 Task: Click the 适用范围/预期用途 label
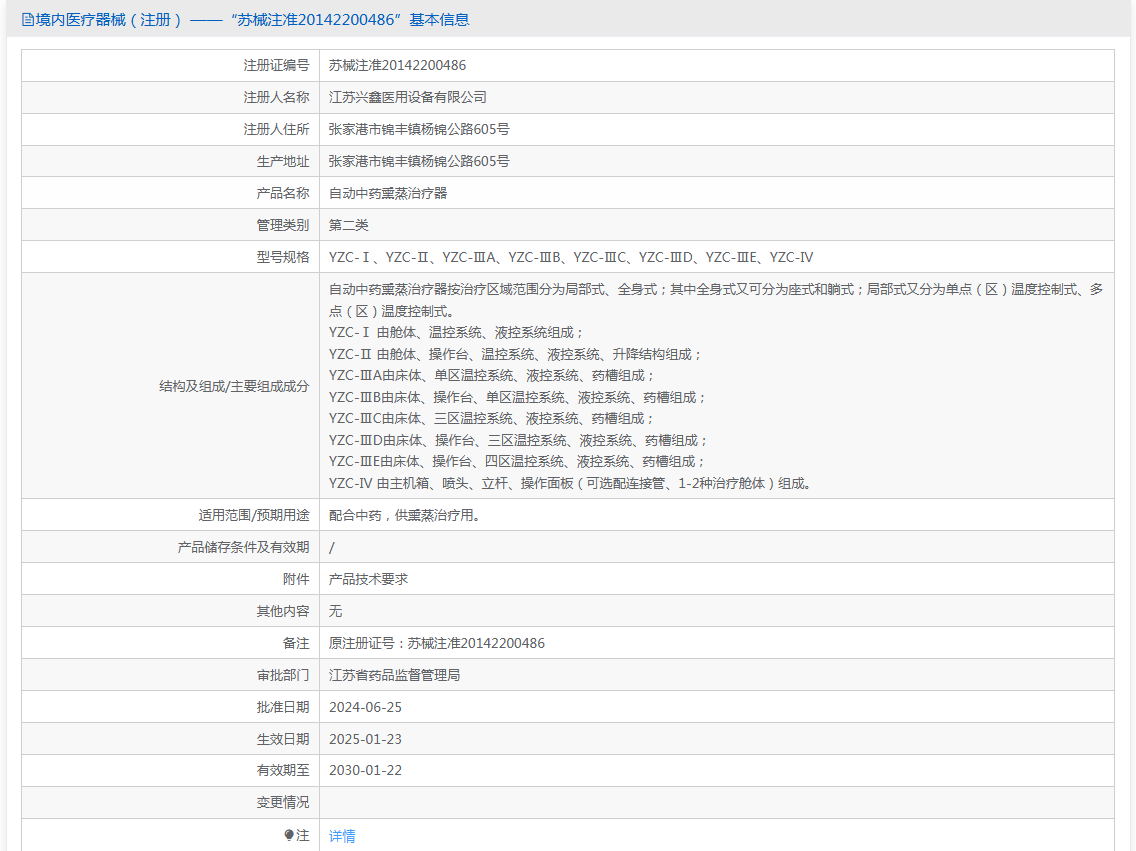click(254, 515)
